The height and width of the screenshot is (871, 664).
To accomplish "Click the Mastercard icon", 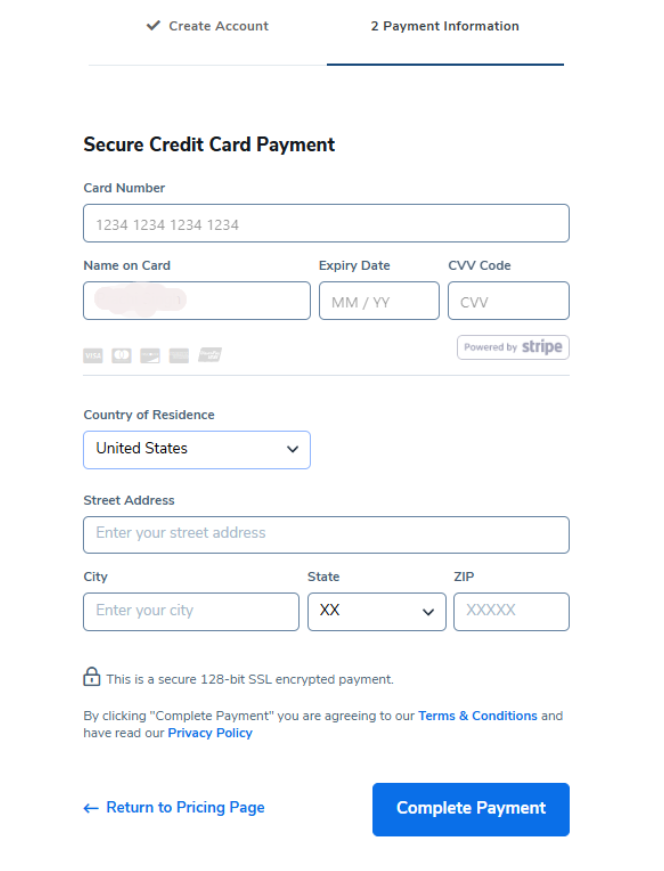I will (121, 355).
